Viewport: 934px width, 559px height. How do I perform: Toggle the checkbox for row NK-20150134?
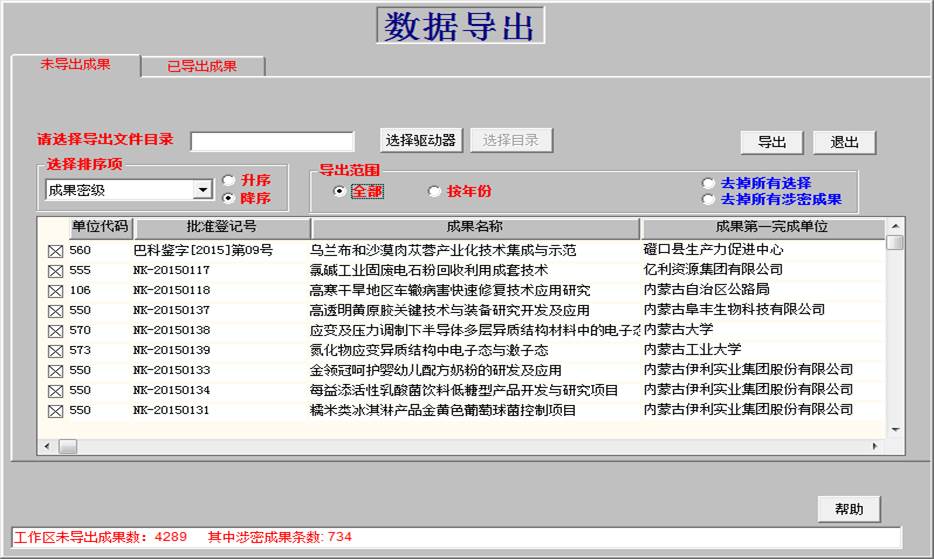point(55,391)
